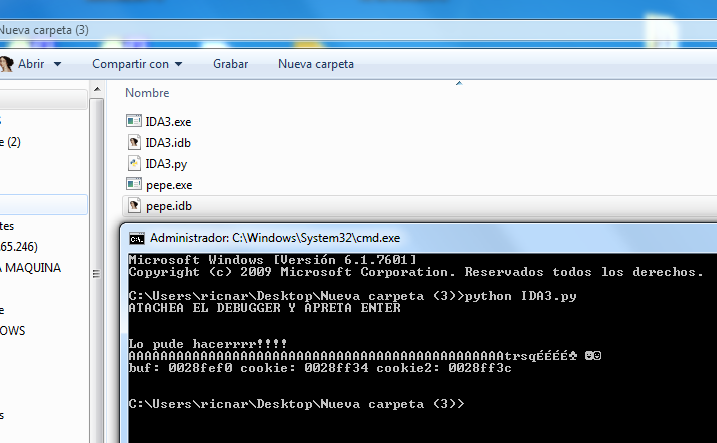
Task: Click the Administrador cmd.exe title bar
Action: click(400, 238)
